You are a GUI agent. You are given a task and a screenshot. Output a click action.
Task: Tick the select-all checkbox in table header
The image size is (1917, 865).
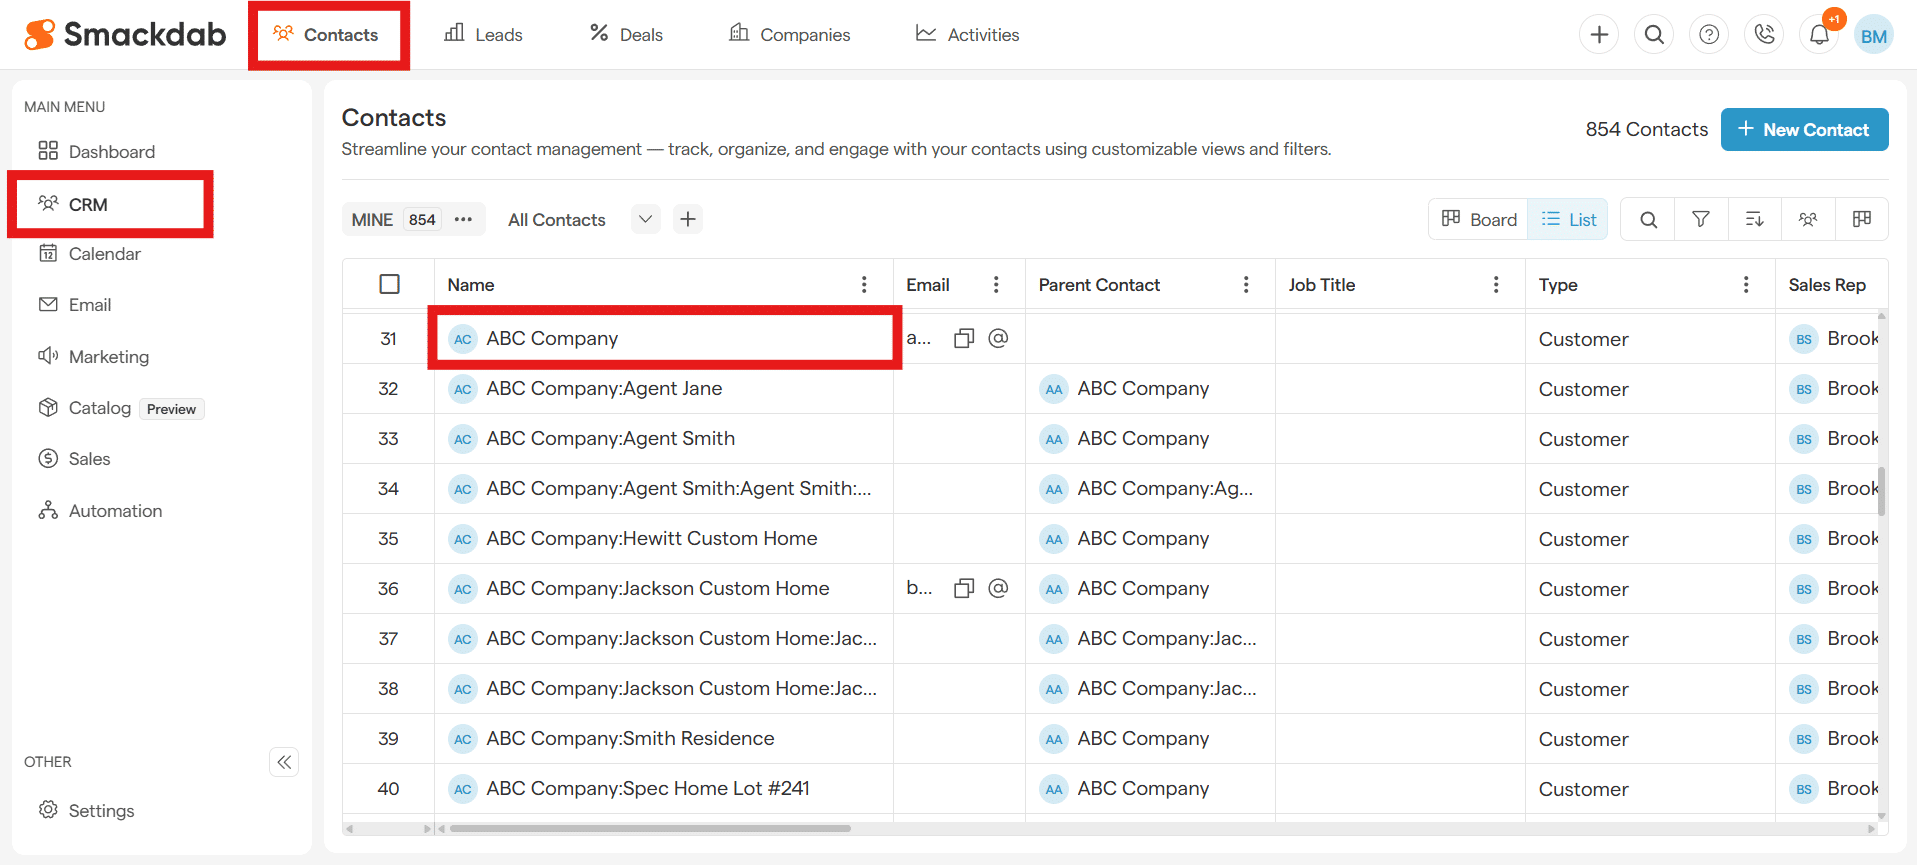(x=390, y=284)
